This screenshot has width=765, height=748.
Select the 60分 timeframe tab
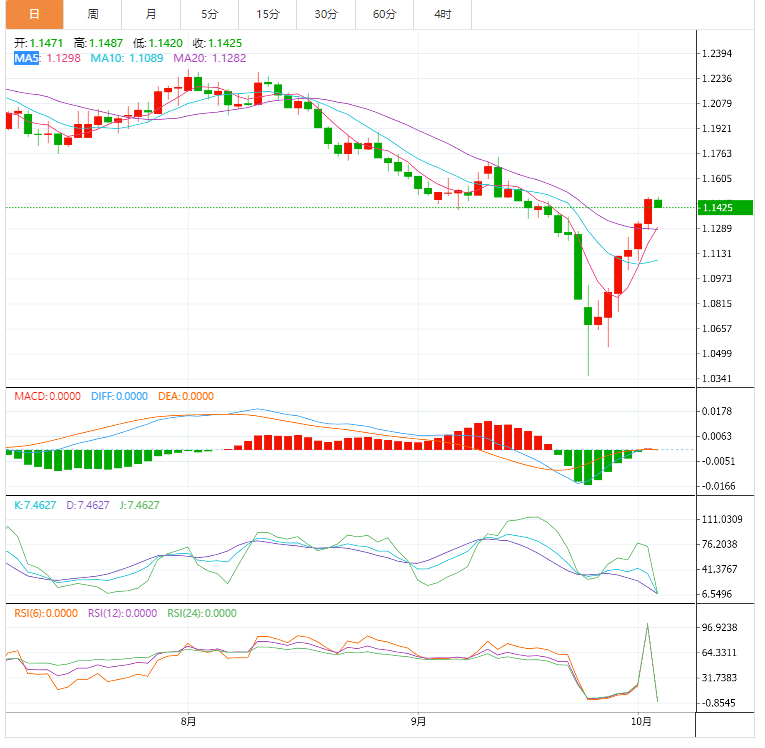click(x=384, y=14)
